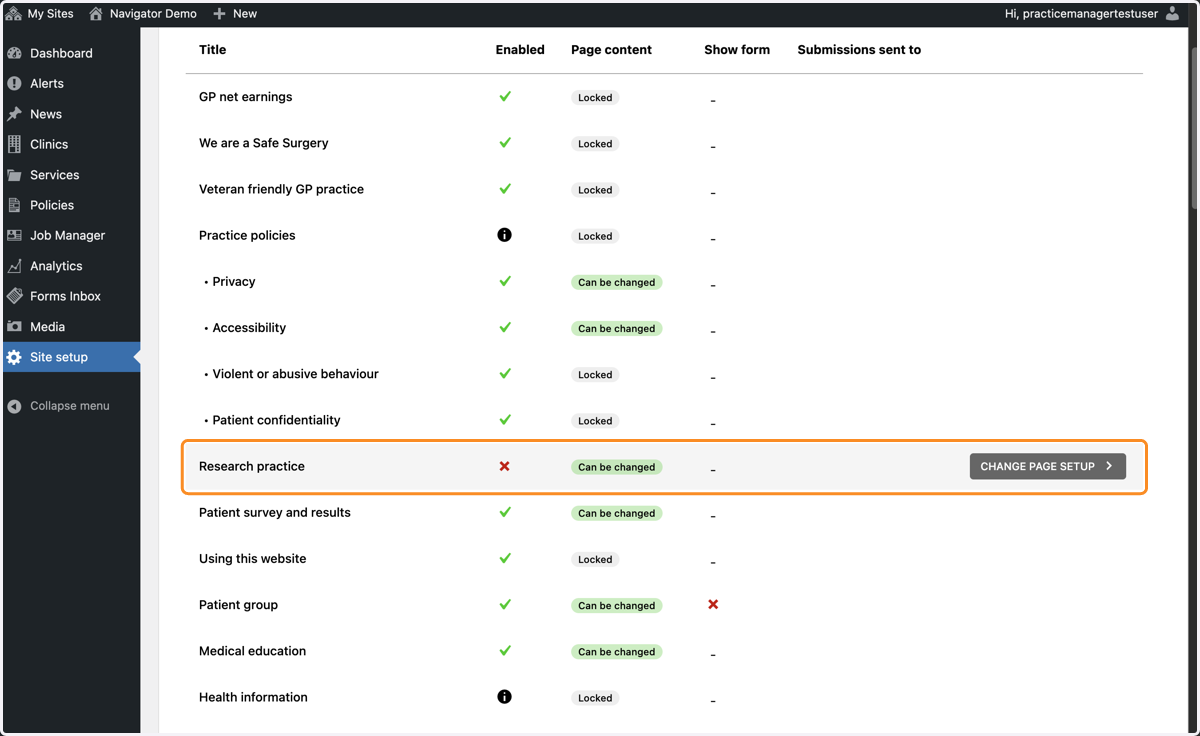The width and height of the screenshot is (1200, 736).
Task: Open the Hi, practicemanagertestuser account link
Action: [1092, 14]
